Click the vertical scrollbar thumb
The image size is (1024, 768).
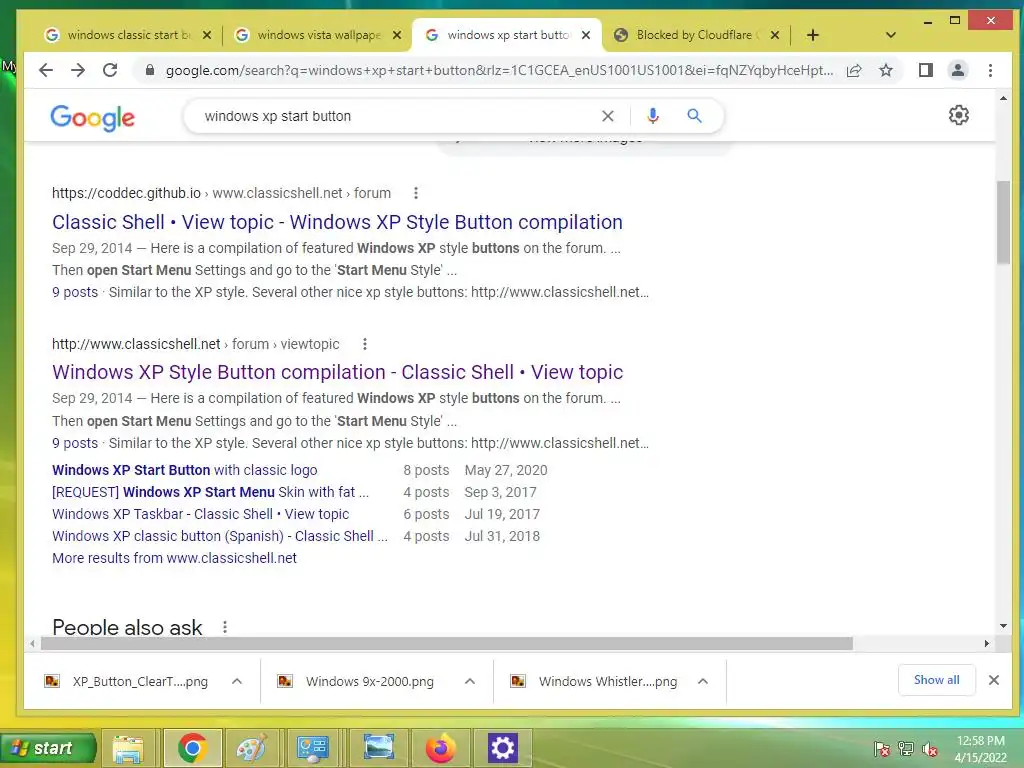[x=1003, y=222]
